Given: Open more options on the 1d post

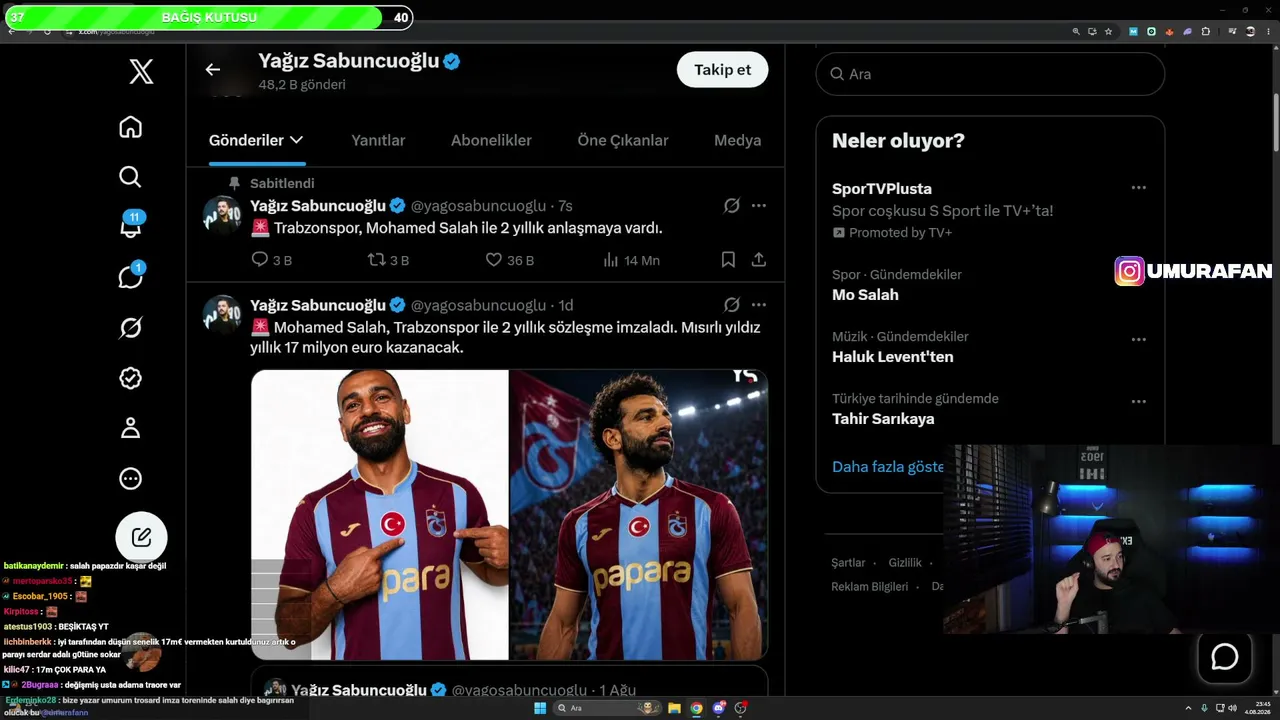Looking at the screenshot, I should tap(759, 305).
